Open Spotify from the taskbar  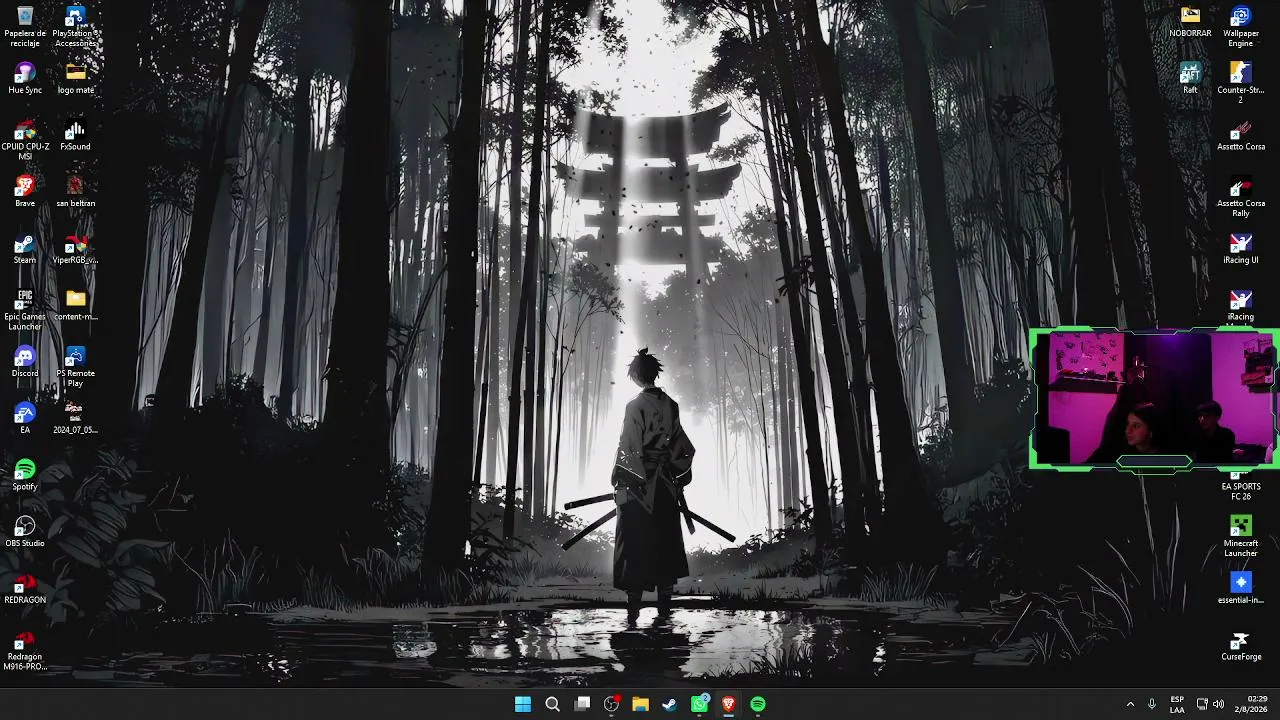point(757,704)
